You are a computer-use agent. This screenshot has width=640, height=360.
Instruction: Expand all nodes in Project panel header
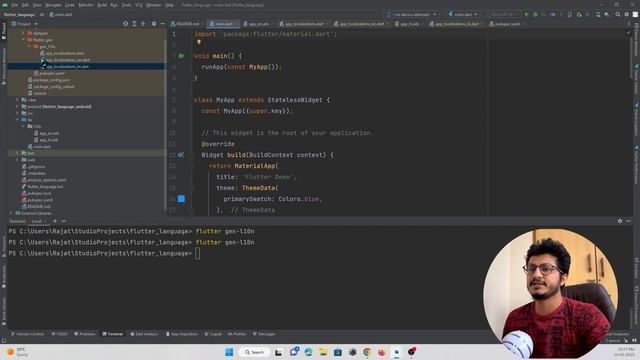point(134,24)
